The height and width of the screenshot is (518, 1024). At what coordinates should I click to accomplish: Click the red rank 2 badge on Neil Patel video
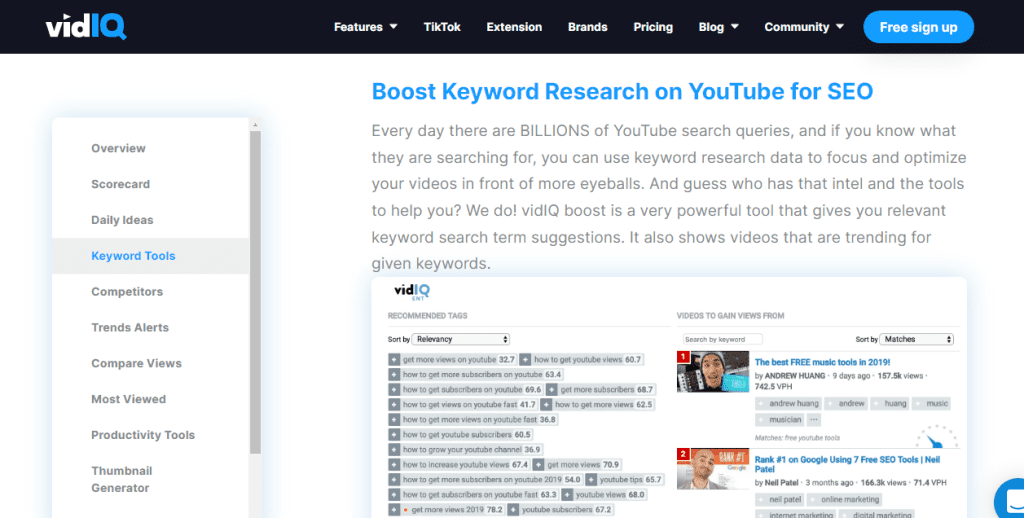683,454
